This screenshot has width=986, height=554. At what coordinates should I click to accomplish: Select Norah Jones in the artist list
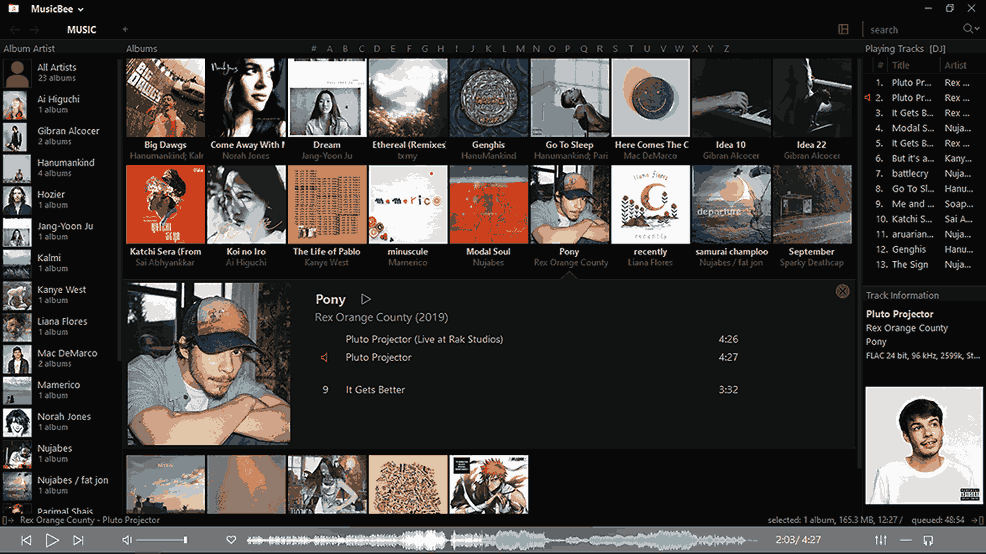pos(60,422)
